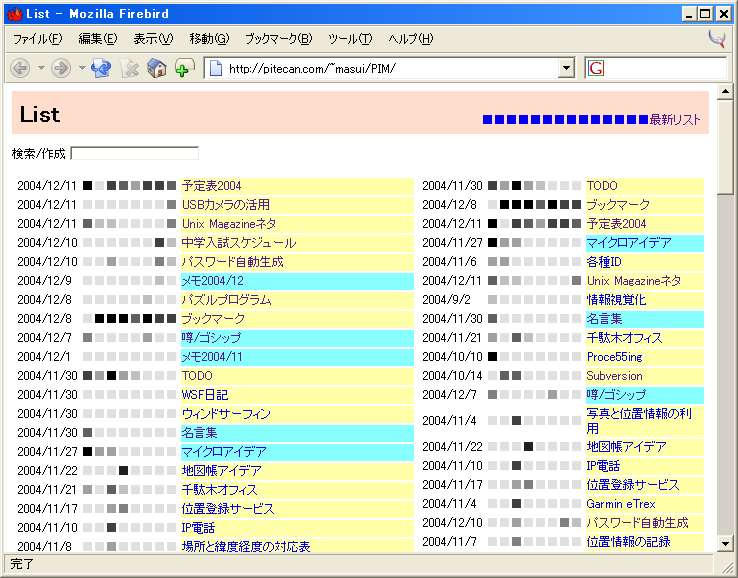Click the List page heading

pos(40,114)
